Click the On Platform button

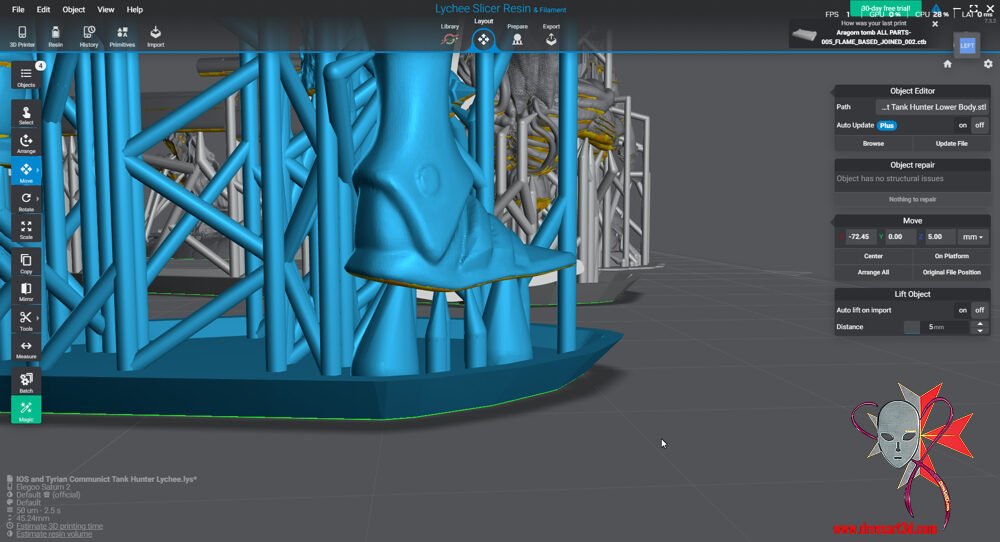click(x=951, y=256)
